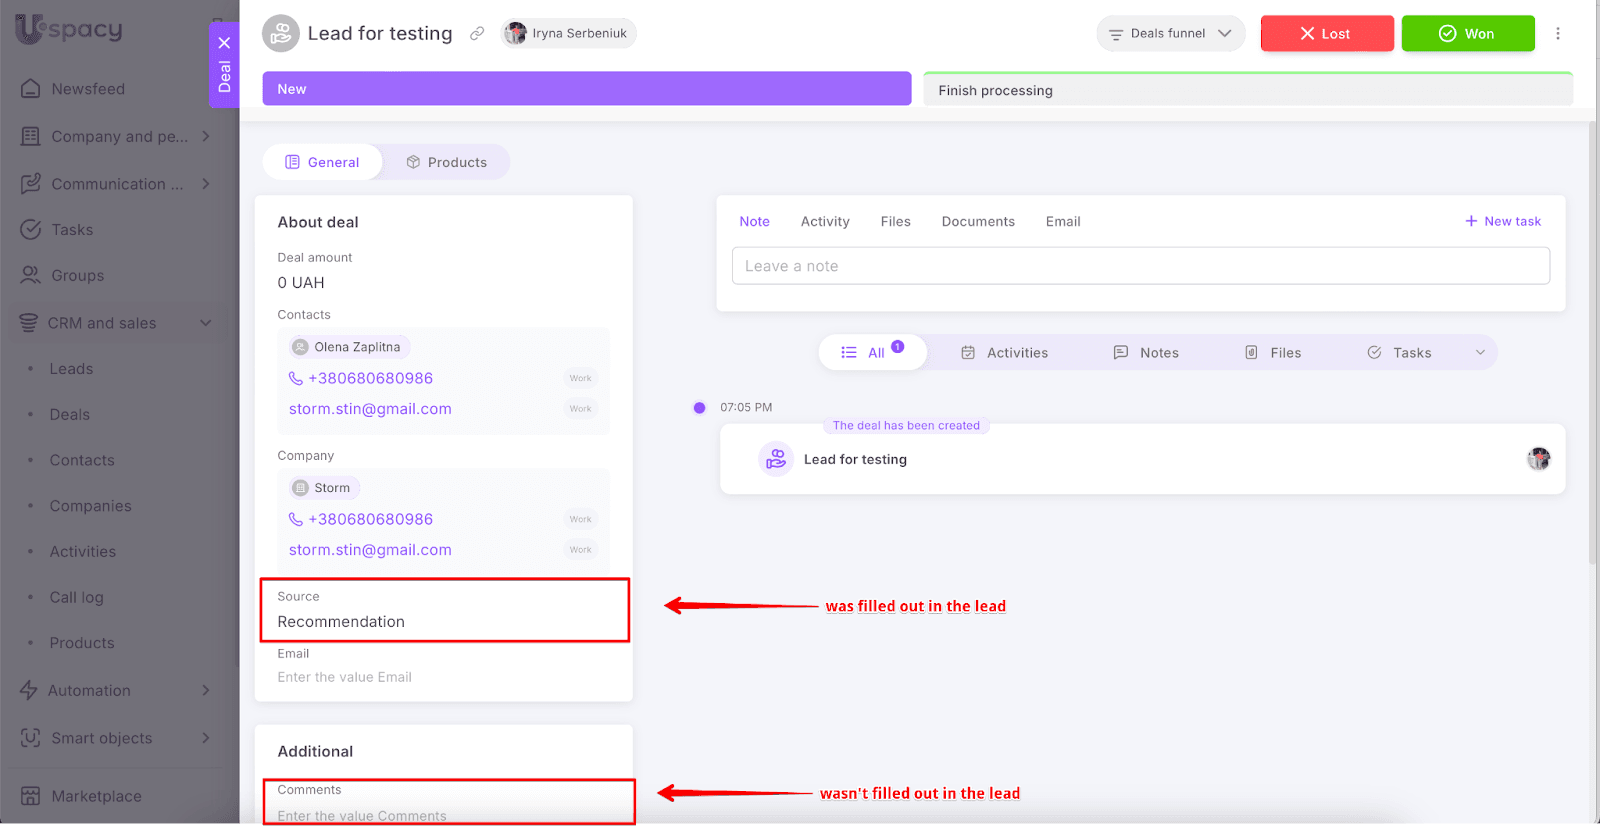Close the Deal panel with X icon

point(224,43)
